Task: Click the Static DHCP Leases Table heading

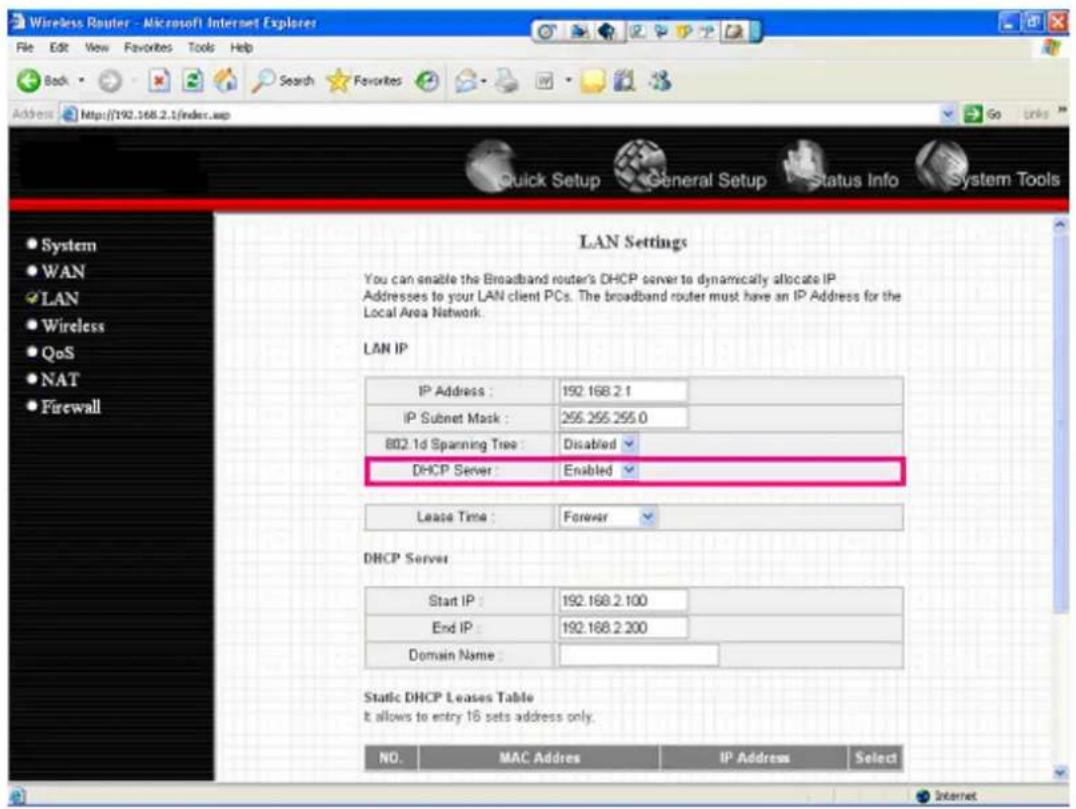Action: click(x=448, y=697)
